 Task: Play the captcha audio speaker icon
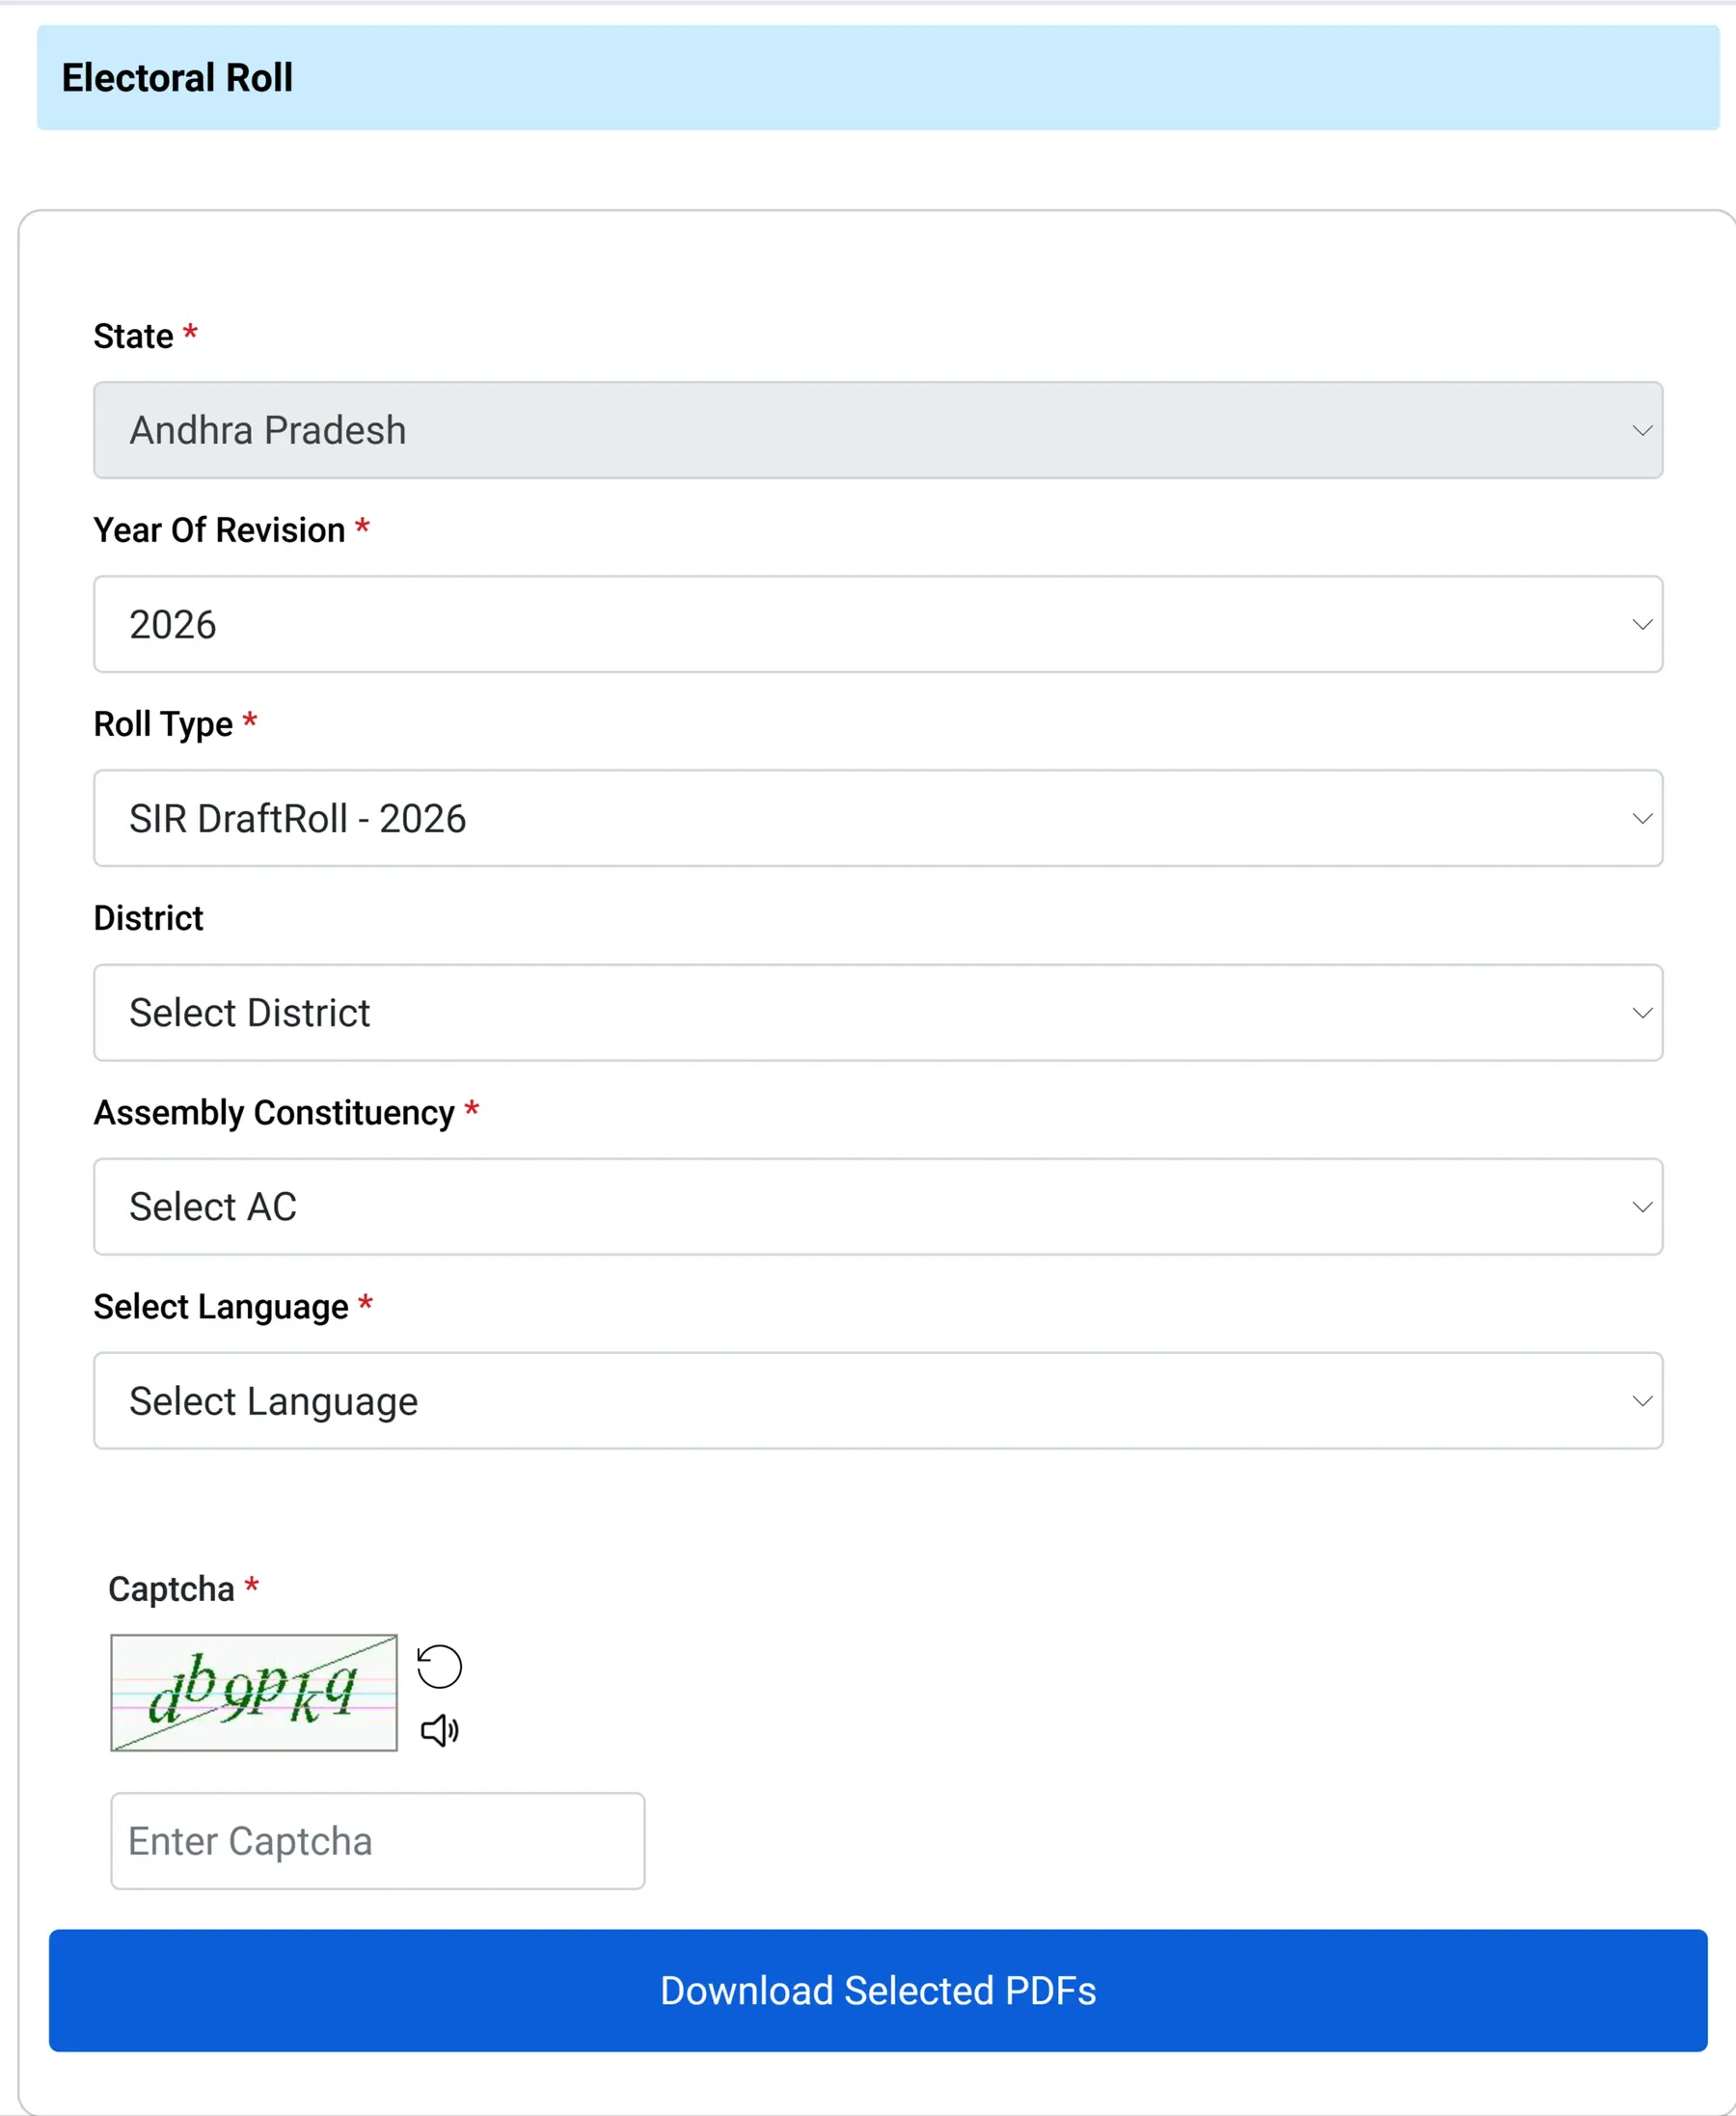pos(439,1730)
